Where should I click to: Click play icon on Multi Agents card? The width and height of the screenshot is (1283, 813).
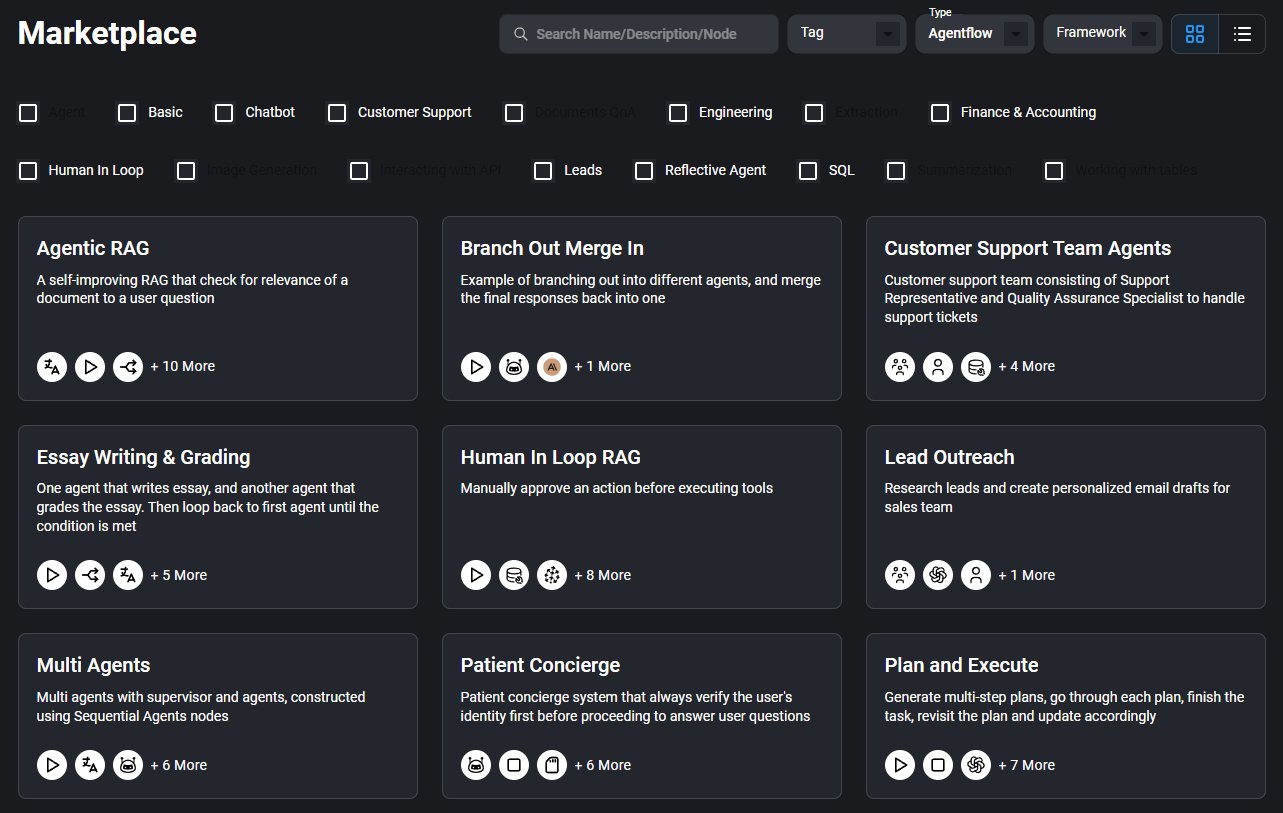click(52, 765)
